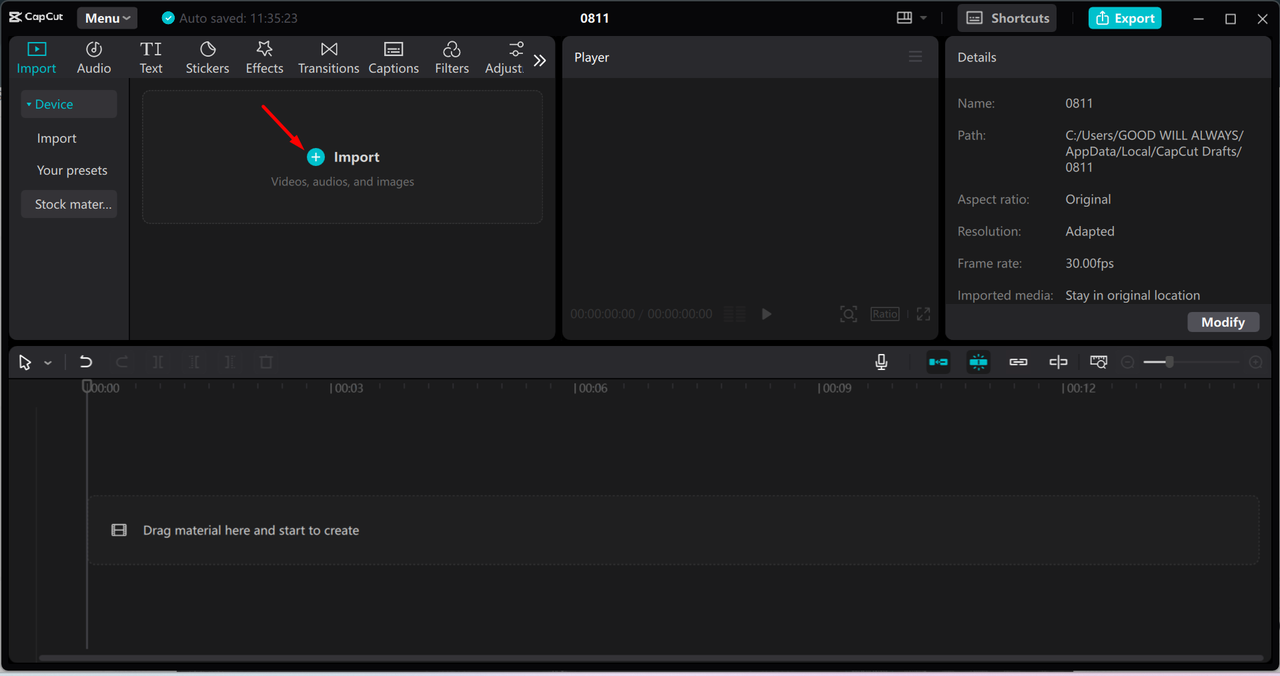Expand more tabs with double chevron
The width and height of the screenshot is (1280, 676).
coord(540,60)
